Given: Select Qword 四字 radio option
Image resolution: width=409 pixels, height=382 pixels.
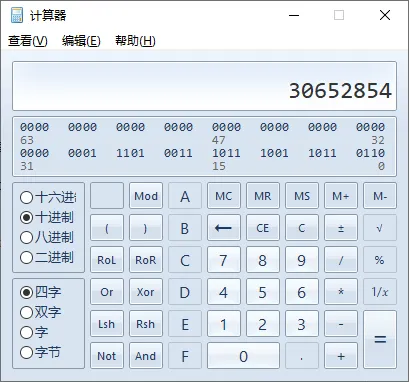Looking at the screenshot, I should pyautogui.click(x=41, y=292).
